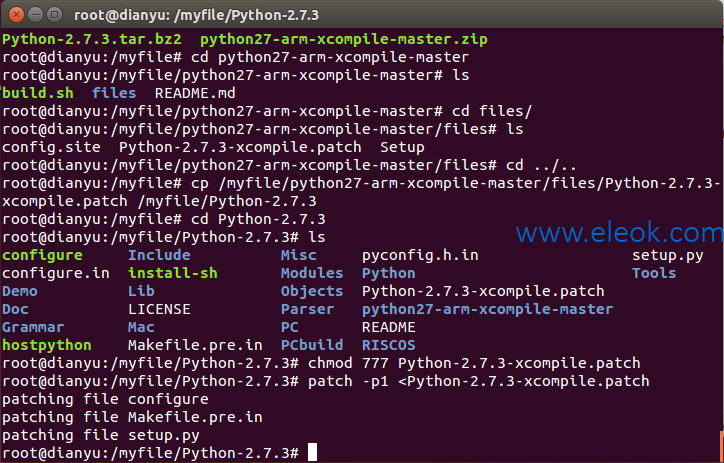This screenshot has height=463, width=724.
Task: Click the 'cd ../..' command line
Action: tap(290, 165)
